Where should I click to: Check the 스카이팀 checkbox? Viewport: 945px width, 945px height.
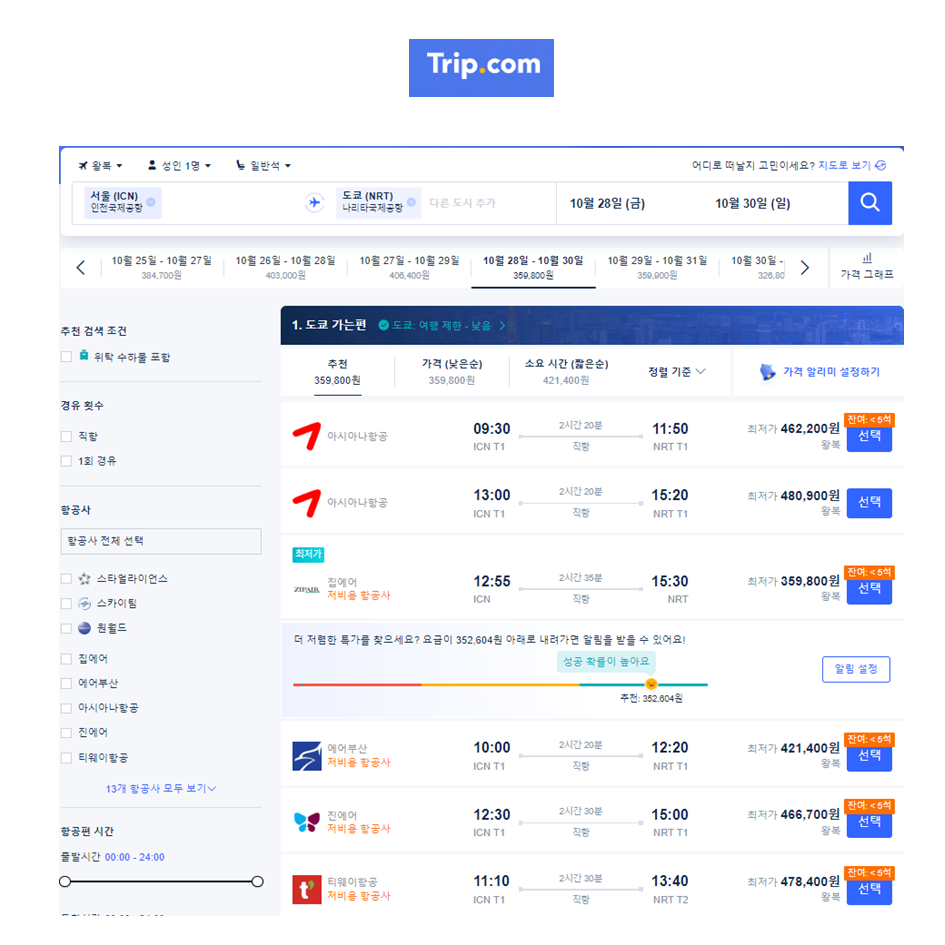tap(66, 603)
